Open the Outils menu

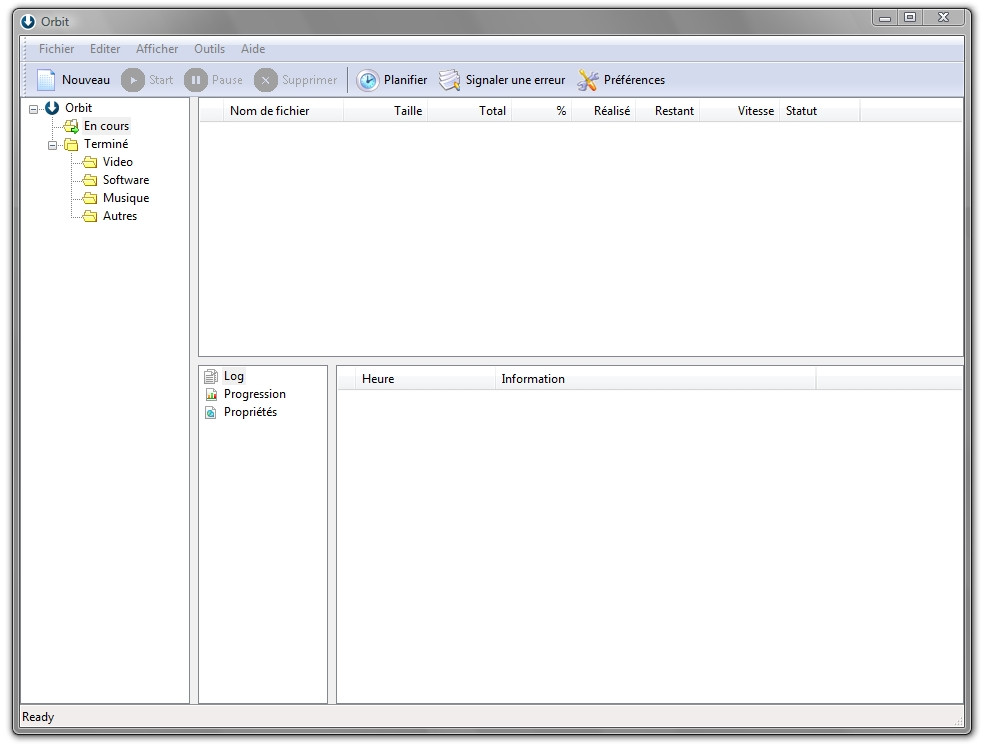click(x=209, y=48)
